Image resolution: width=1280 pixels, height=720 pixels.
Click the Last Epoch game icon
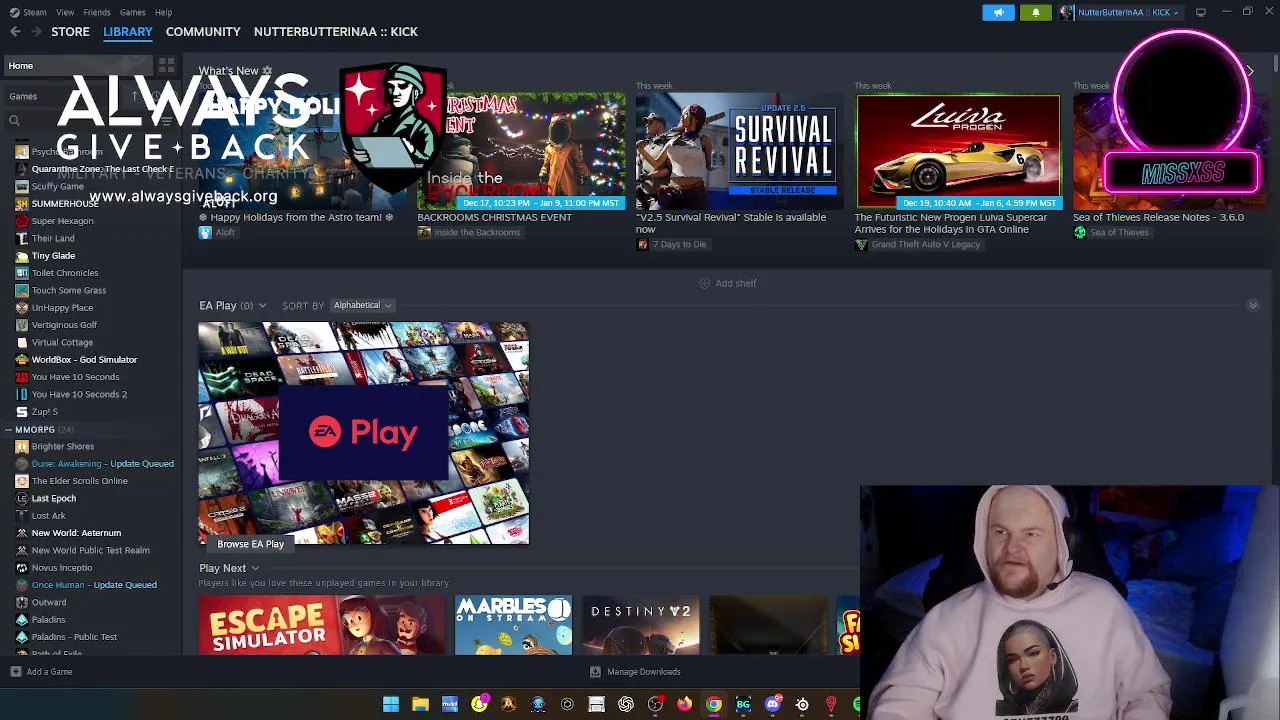(x=22, y=498)
